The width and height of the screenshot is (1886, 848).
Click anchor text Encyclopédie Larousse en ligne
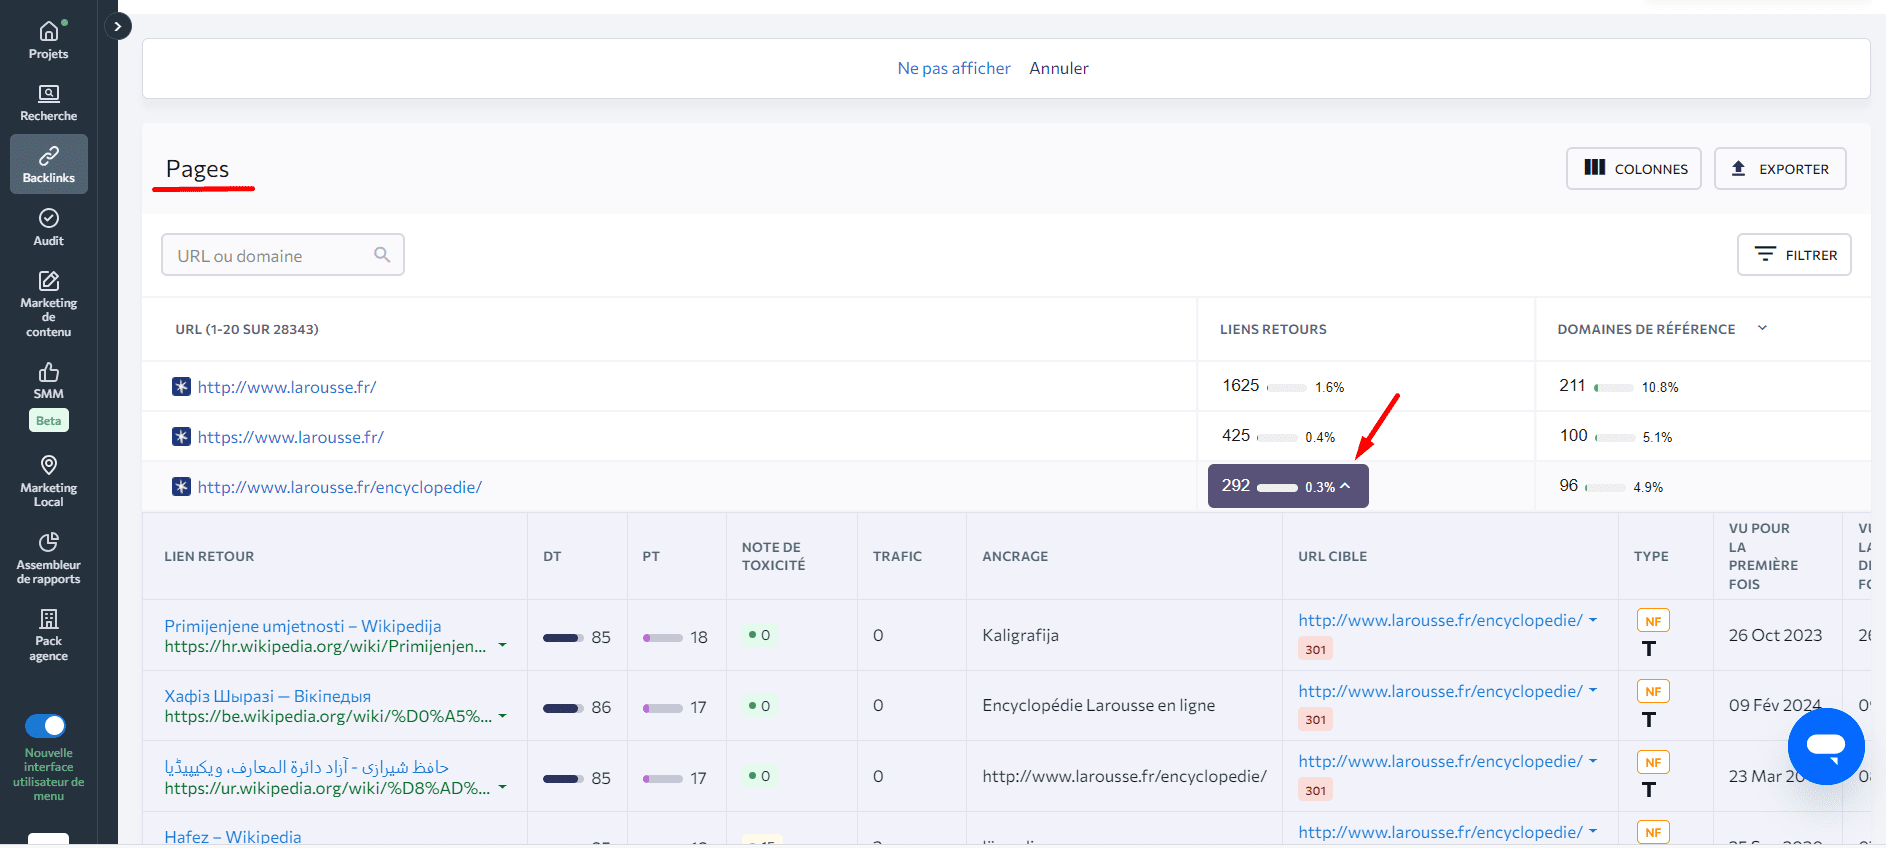1098,705
